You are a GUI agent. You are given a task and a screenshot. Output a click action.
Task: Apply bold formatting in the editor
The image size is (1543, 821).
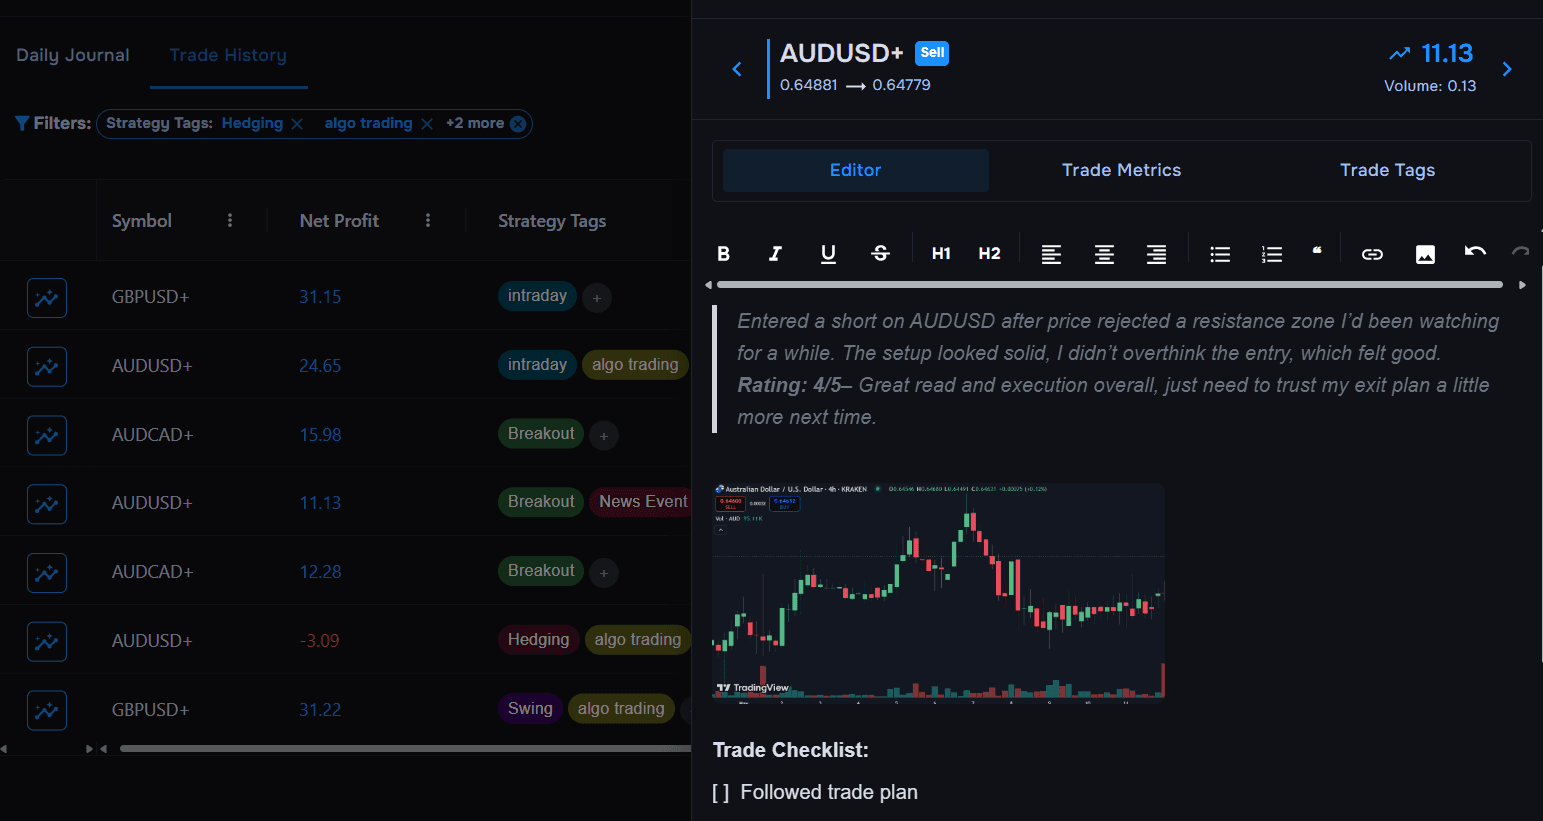[x=723, y=254]
